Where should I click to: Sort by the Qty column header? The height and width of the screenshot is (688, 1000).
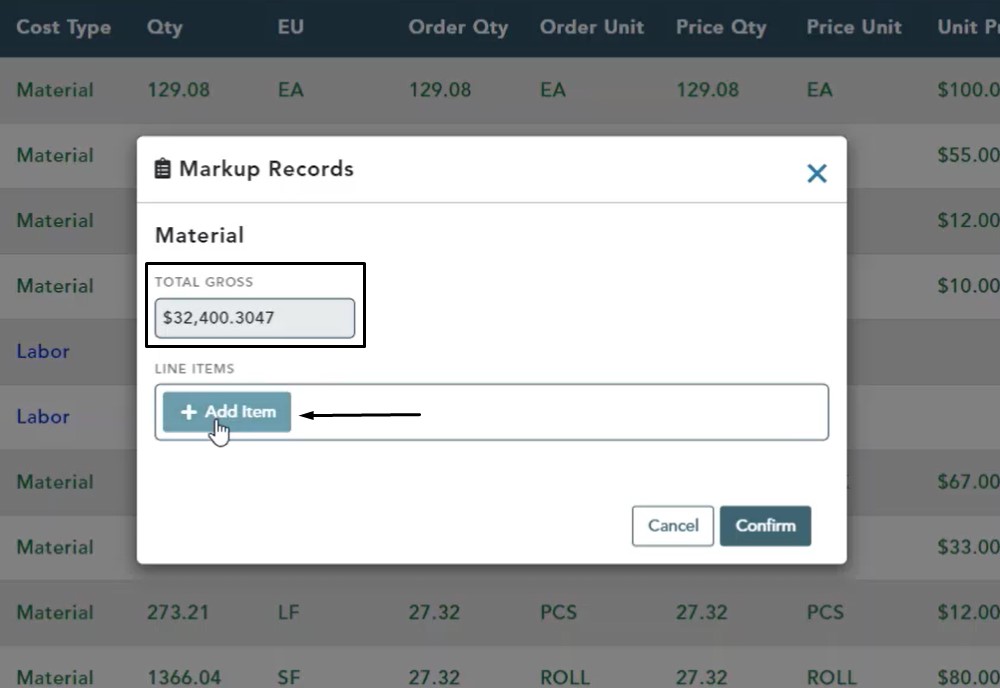(165, 27)
